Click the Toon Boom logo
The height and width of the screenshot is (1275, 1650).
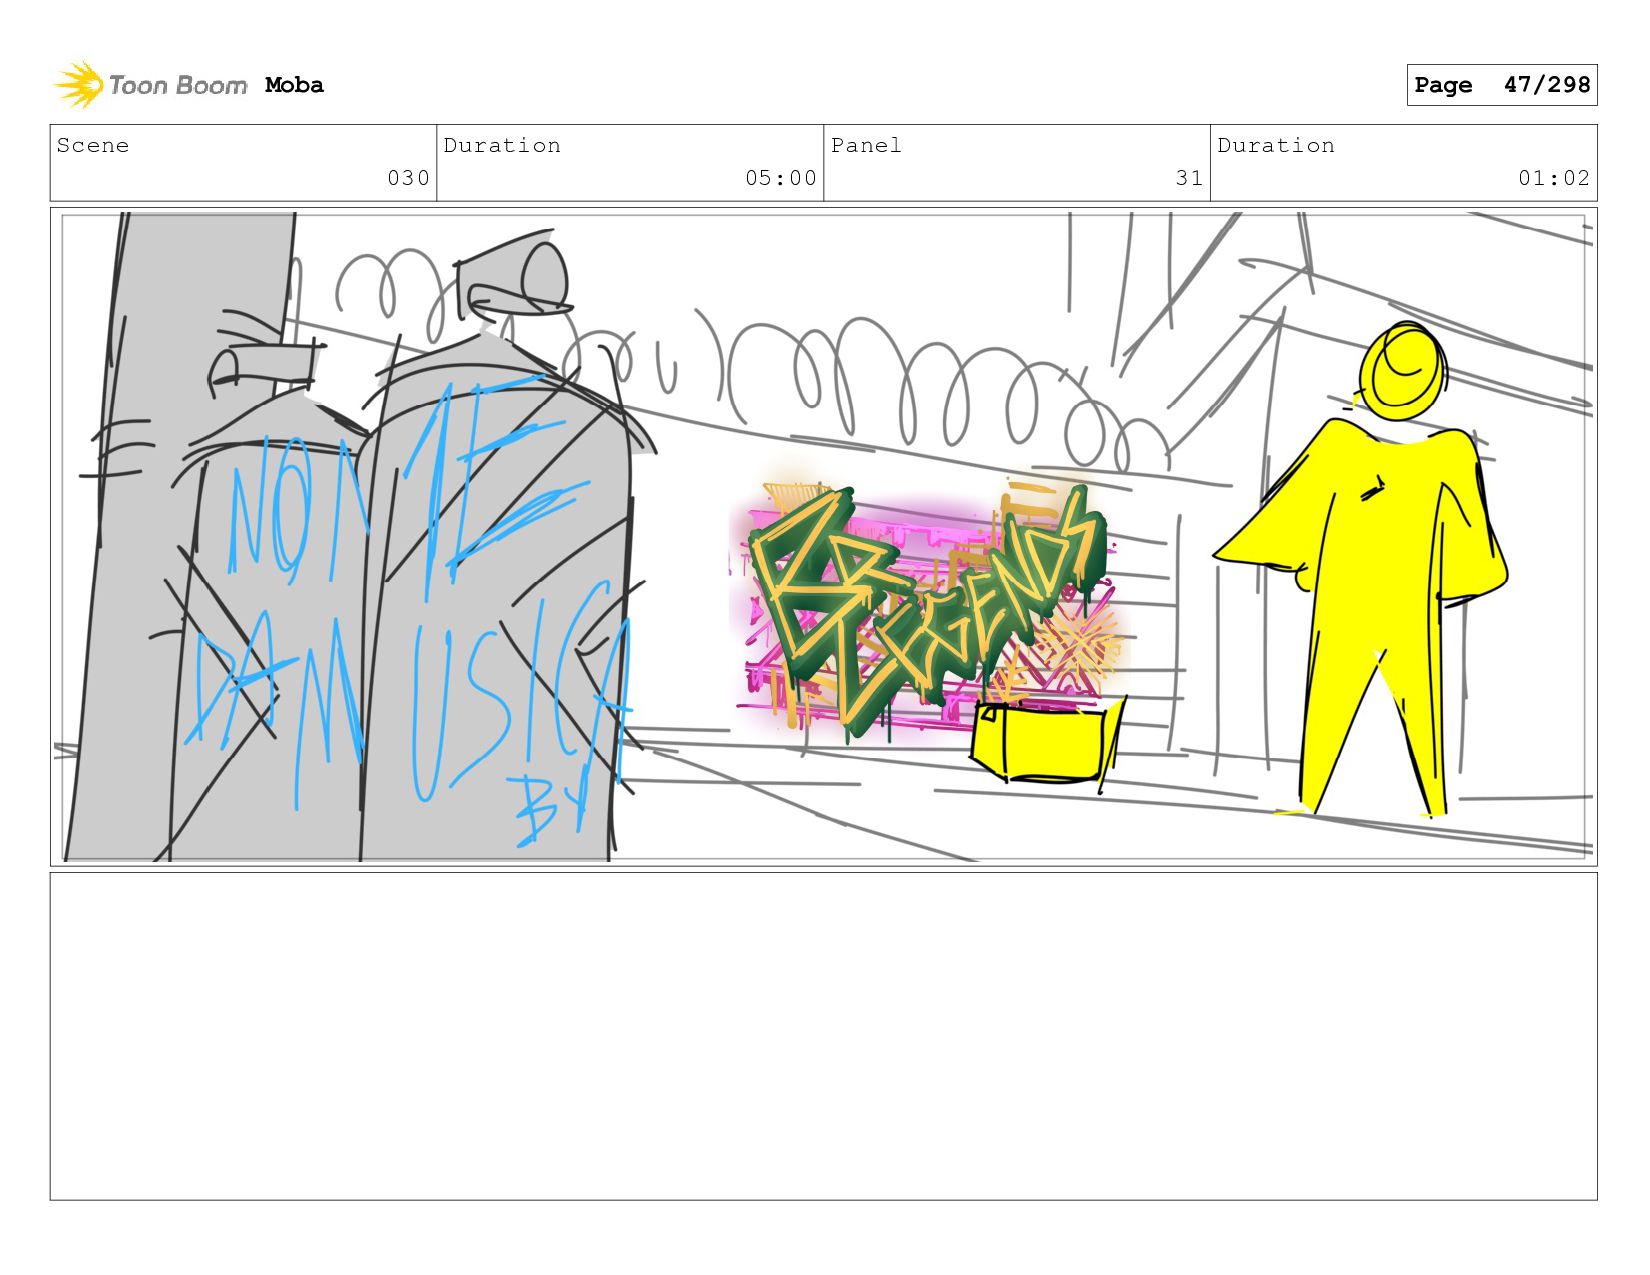point(150,85)
